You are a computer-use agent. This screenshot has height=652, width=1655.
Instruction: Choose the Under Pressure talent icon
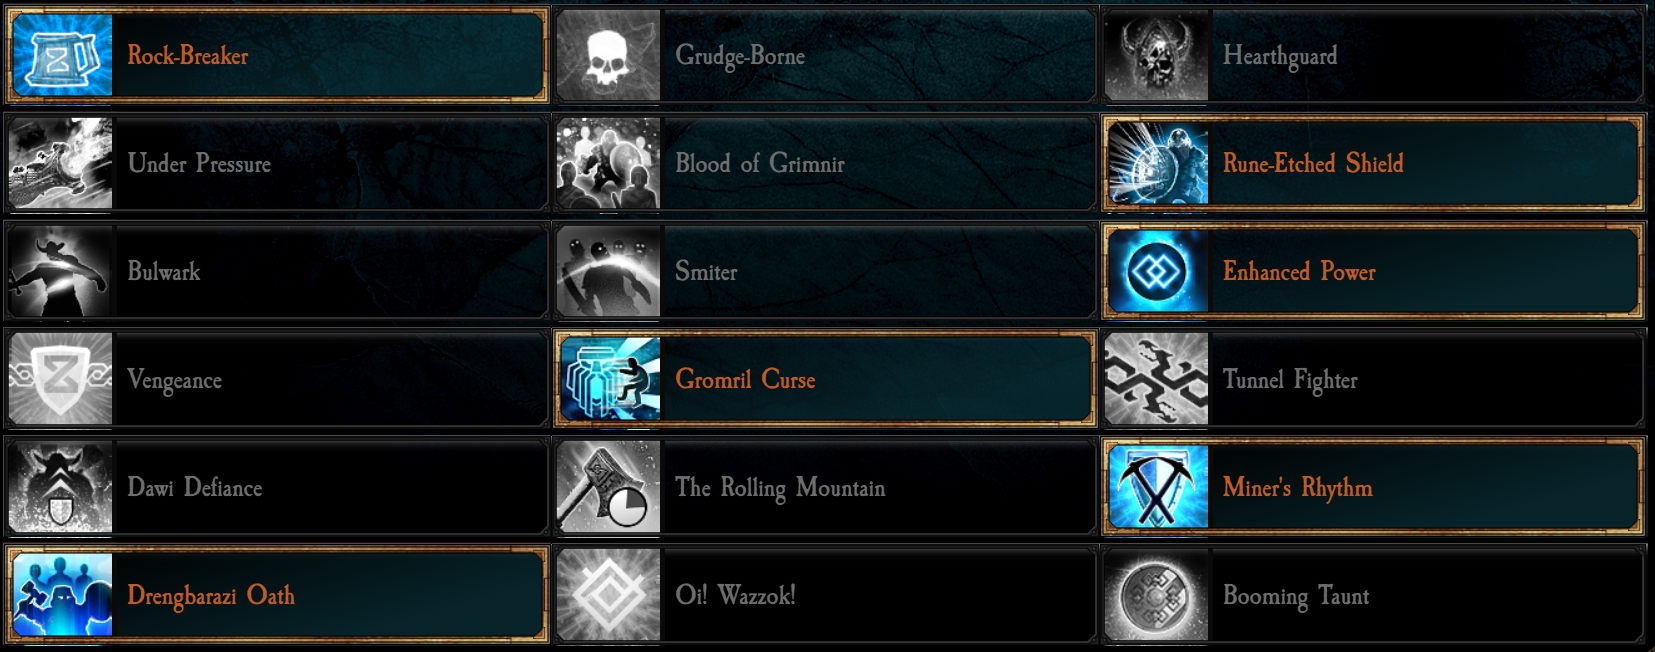point(61,163)
